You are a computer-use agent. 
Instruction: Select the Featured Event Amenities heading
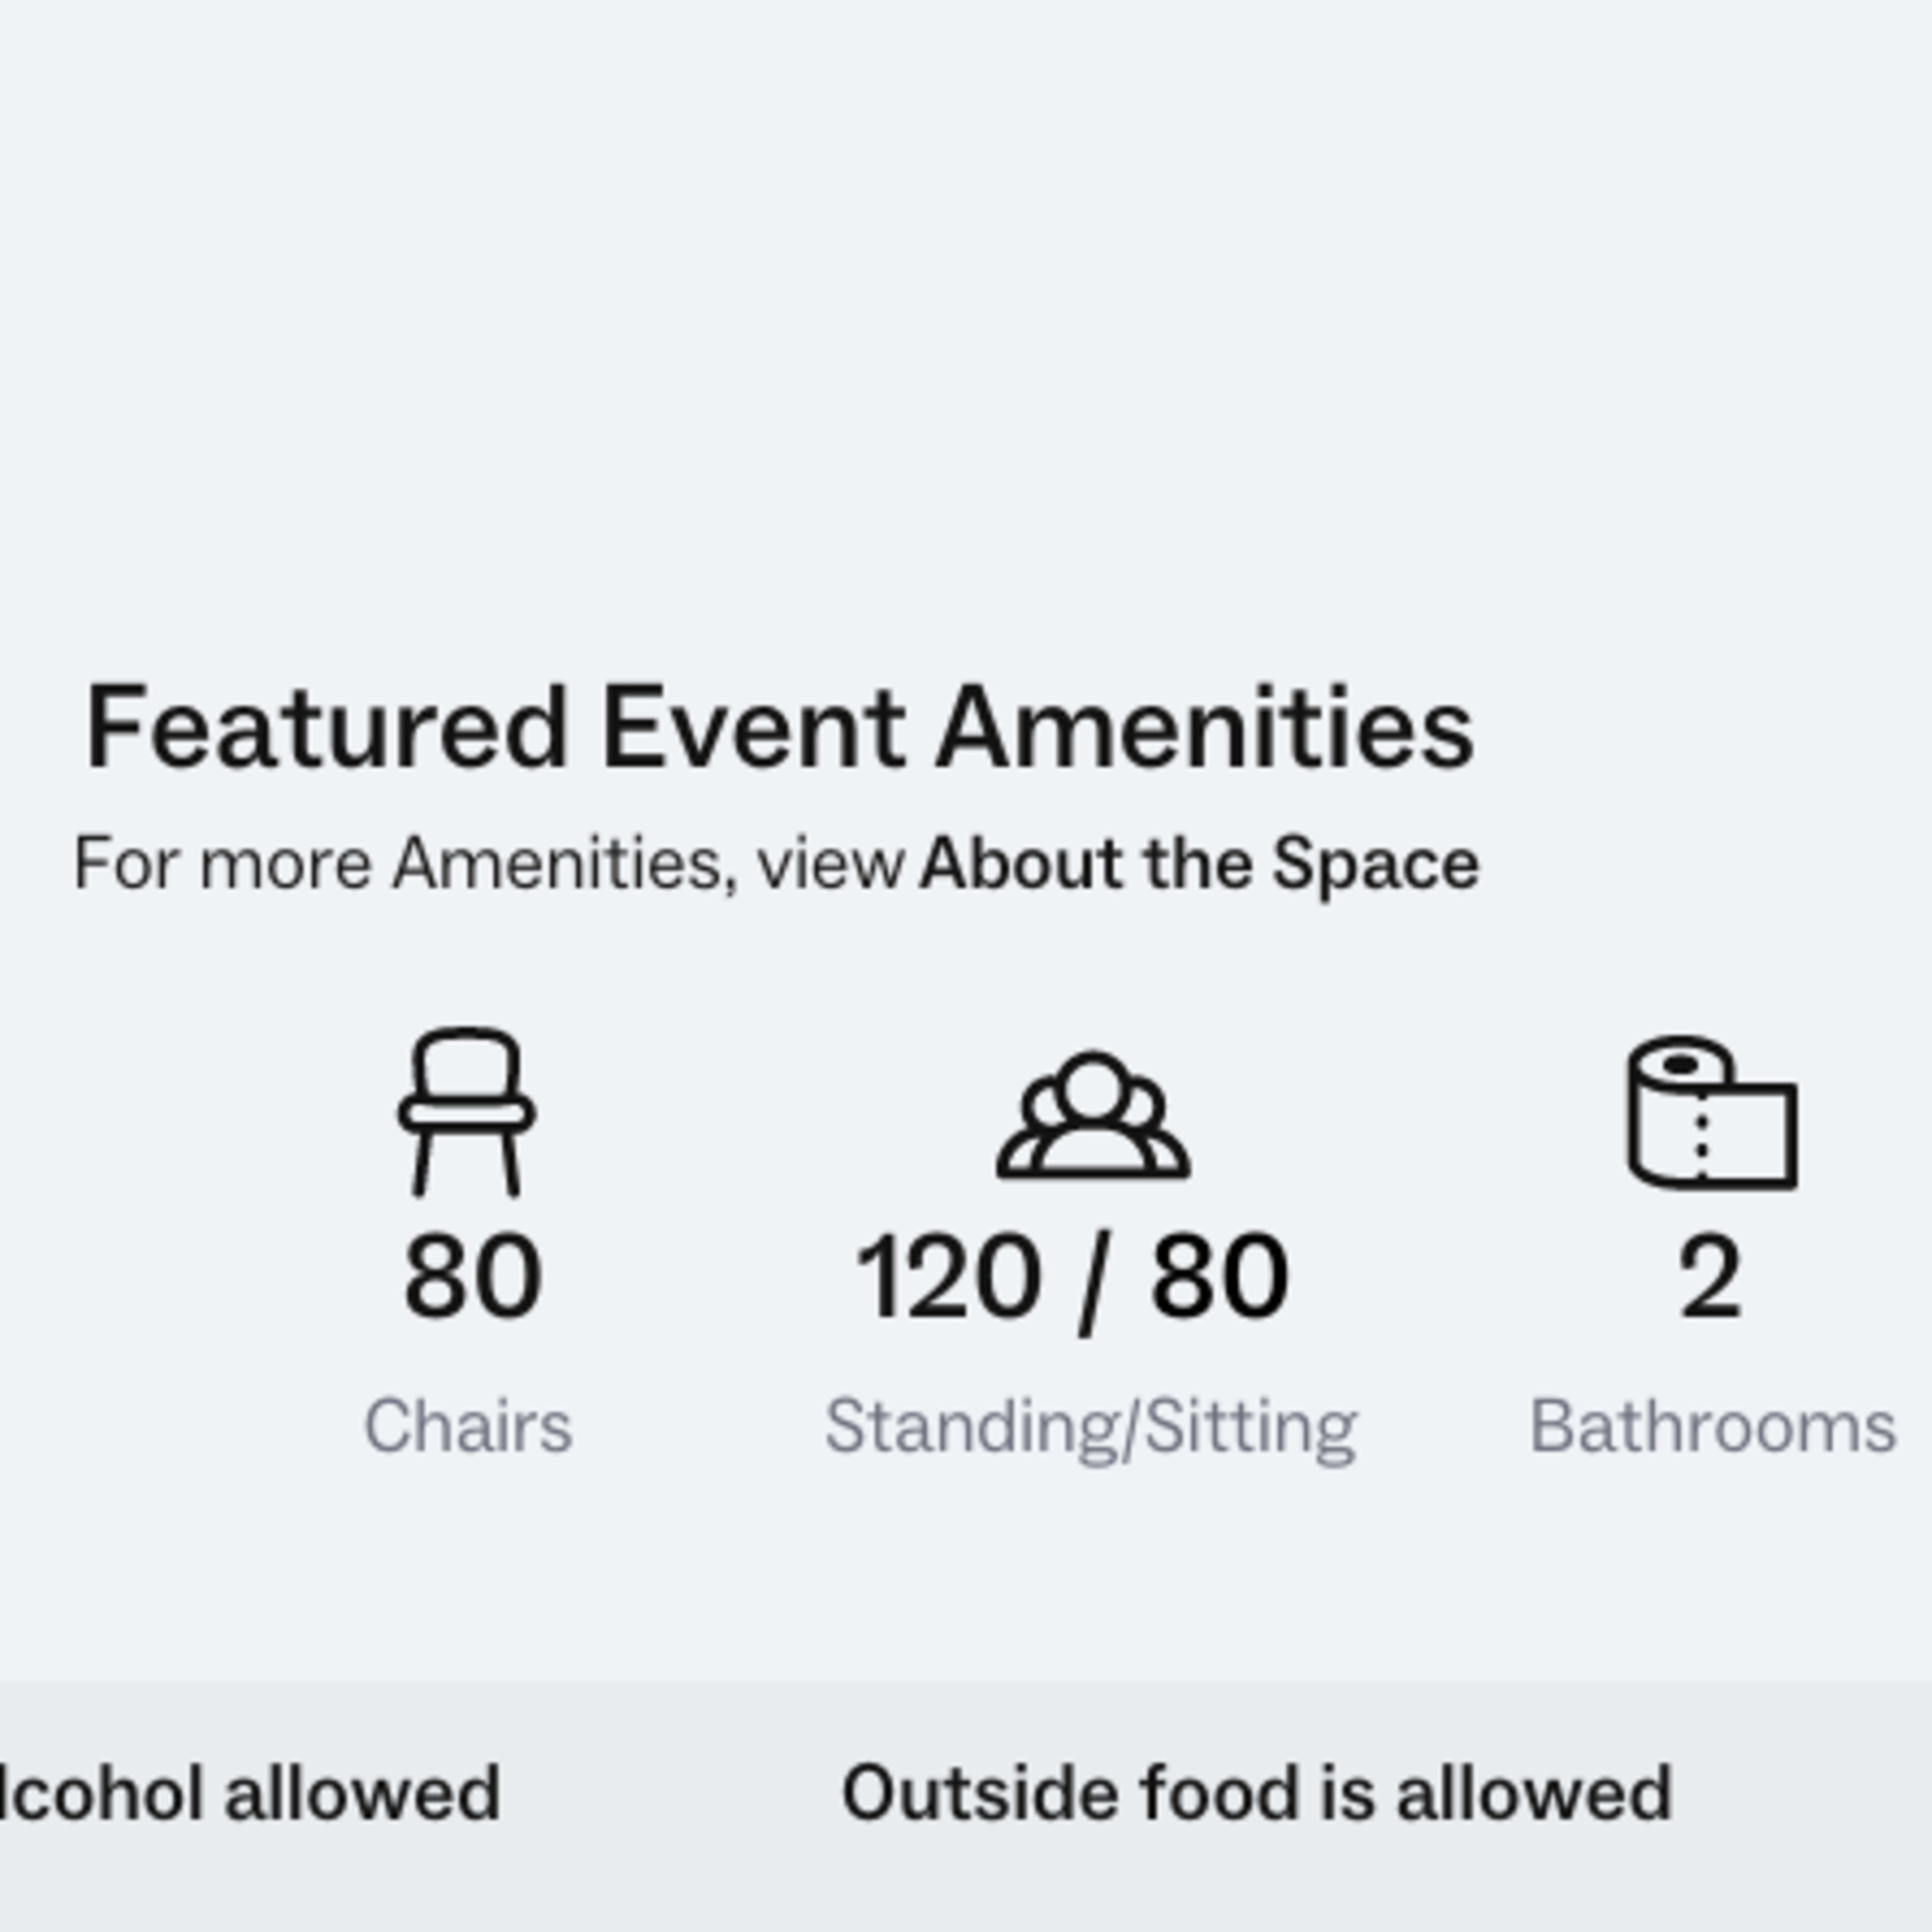780,727
